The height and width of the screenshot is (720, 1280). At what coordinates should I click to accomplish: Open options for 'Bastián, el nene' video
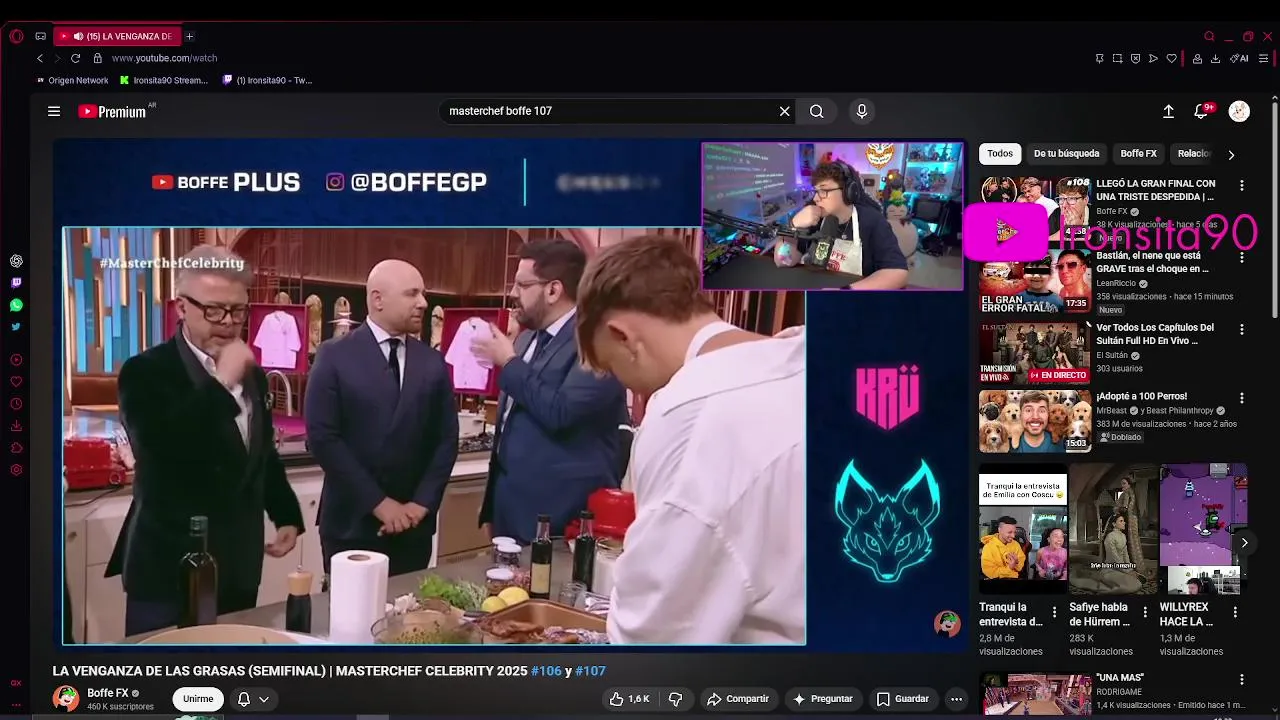[x=1242, y=258]
